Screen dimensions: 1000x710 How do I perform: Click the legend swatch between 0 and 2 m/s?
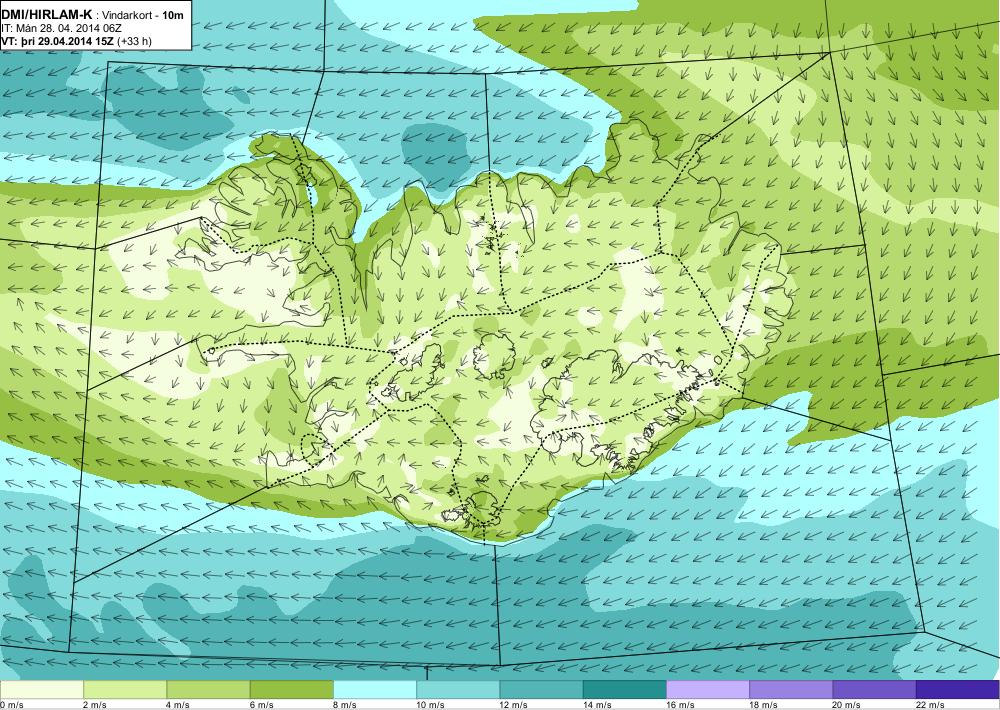(41, 690)
